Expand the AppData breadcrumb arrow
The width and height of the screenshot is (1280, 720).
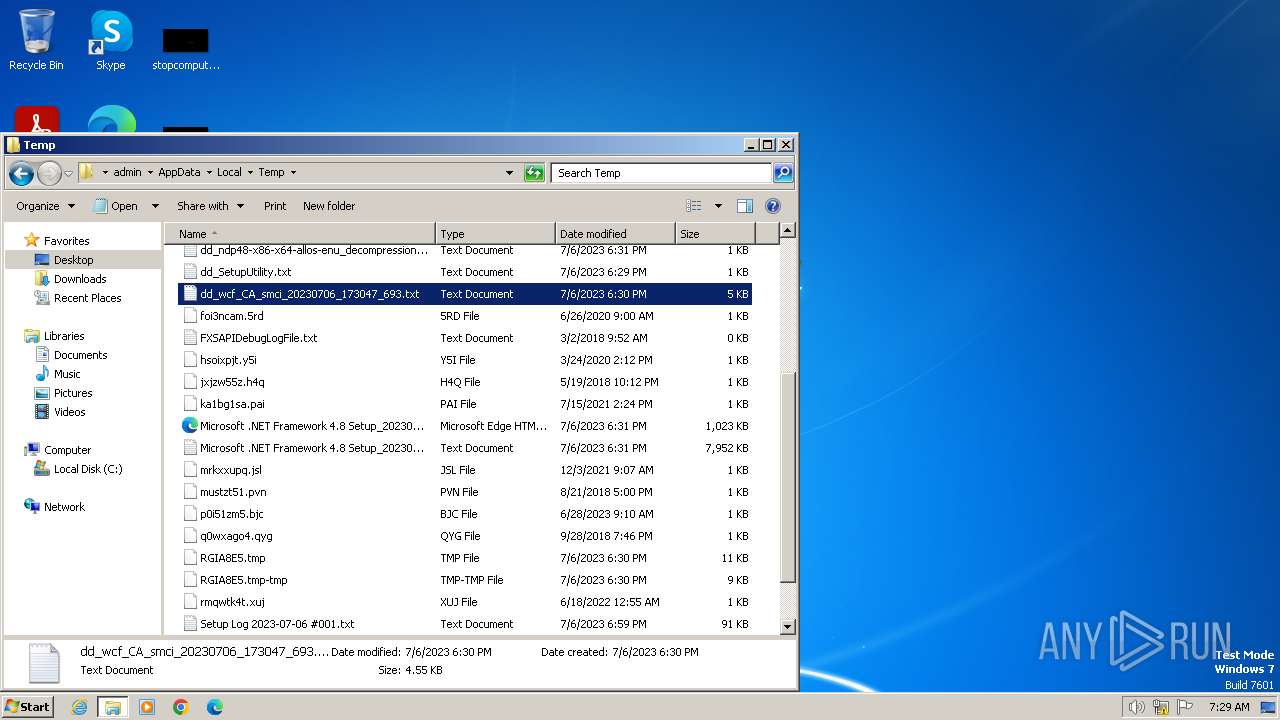coord(209,172)
